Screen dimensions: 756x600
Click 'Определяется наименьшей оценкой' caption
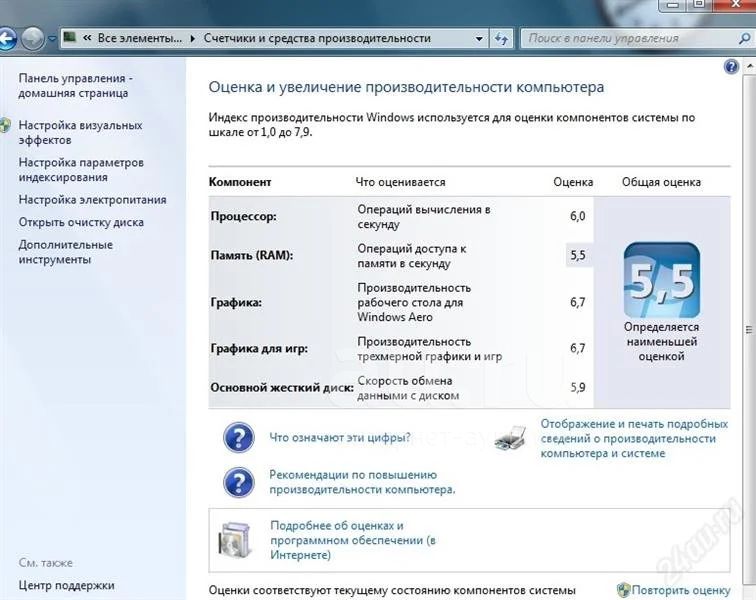tap(661, 341)
